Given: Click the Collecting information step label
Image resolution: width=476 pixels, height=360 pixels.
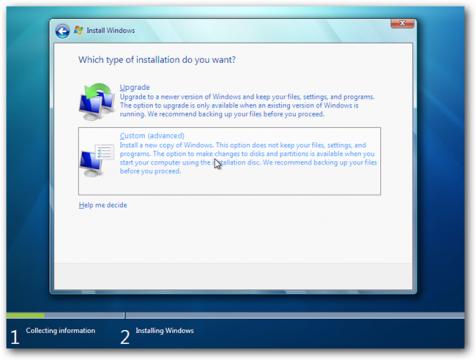Looking at the screenshot, I should click(61, 331).
